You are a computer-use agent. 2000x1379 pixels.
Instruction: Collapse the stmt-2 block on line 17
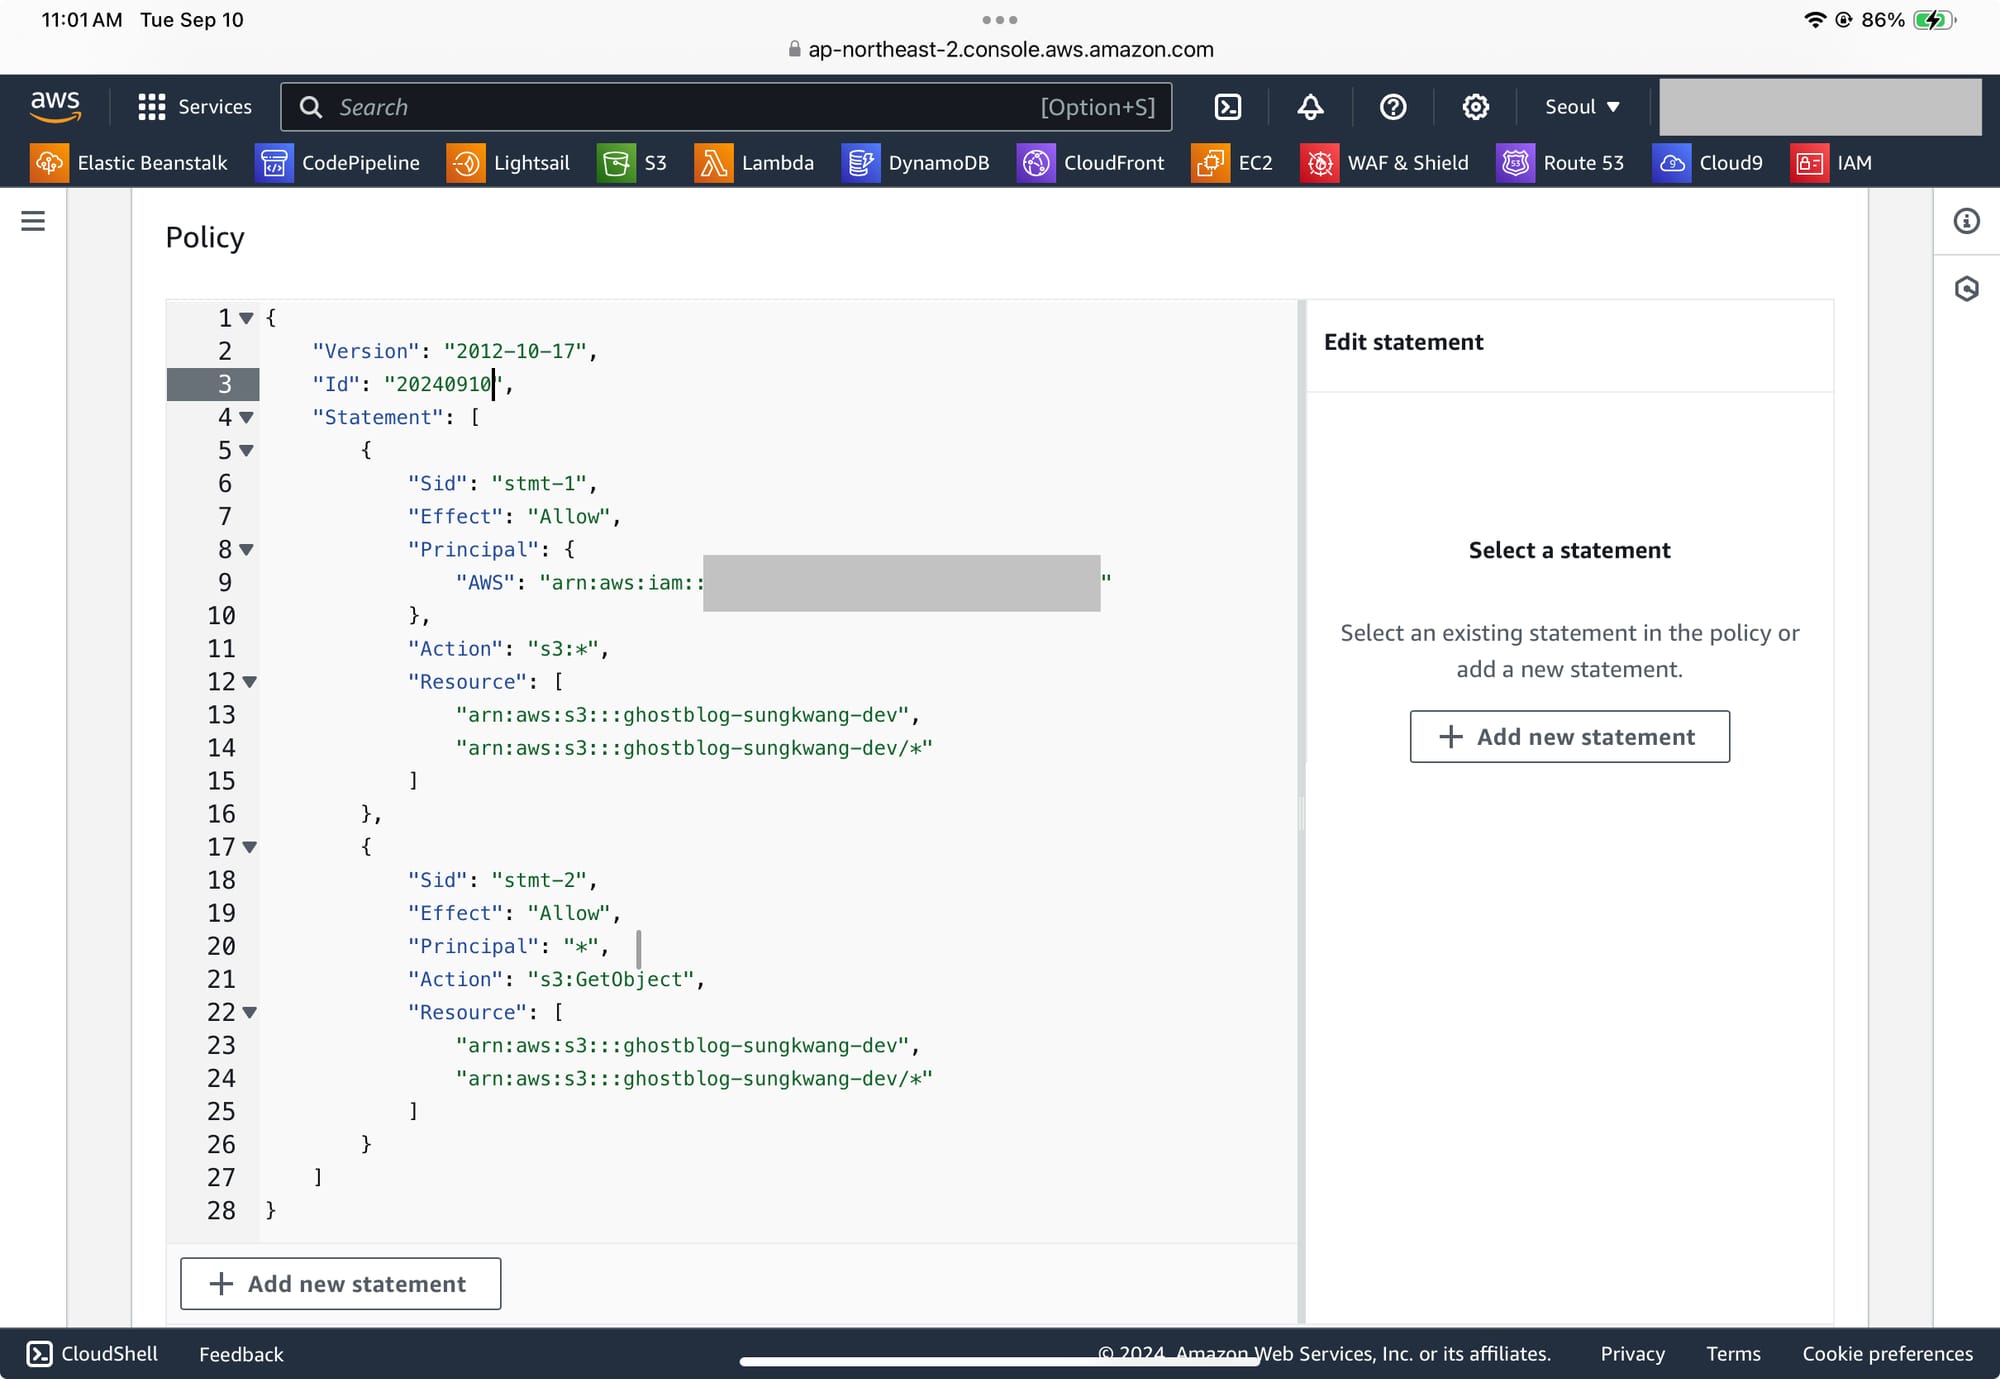point(250,847)
